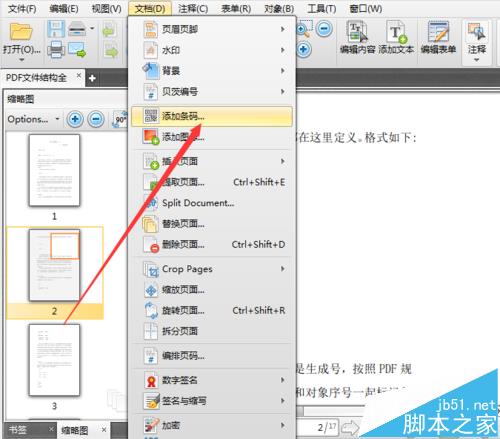Expand the arrow below 注释 tool
The image size is (500, 439).
(477, 60)
